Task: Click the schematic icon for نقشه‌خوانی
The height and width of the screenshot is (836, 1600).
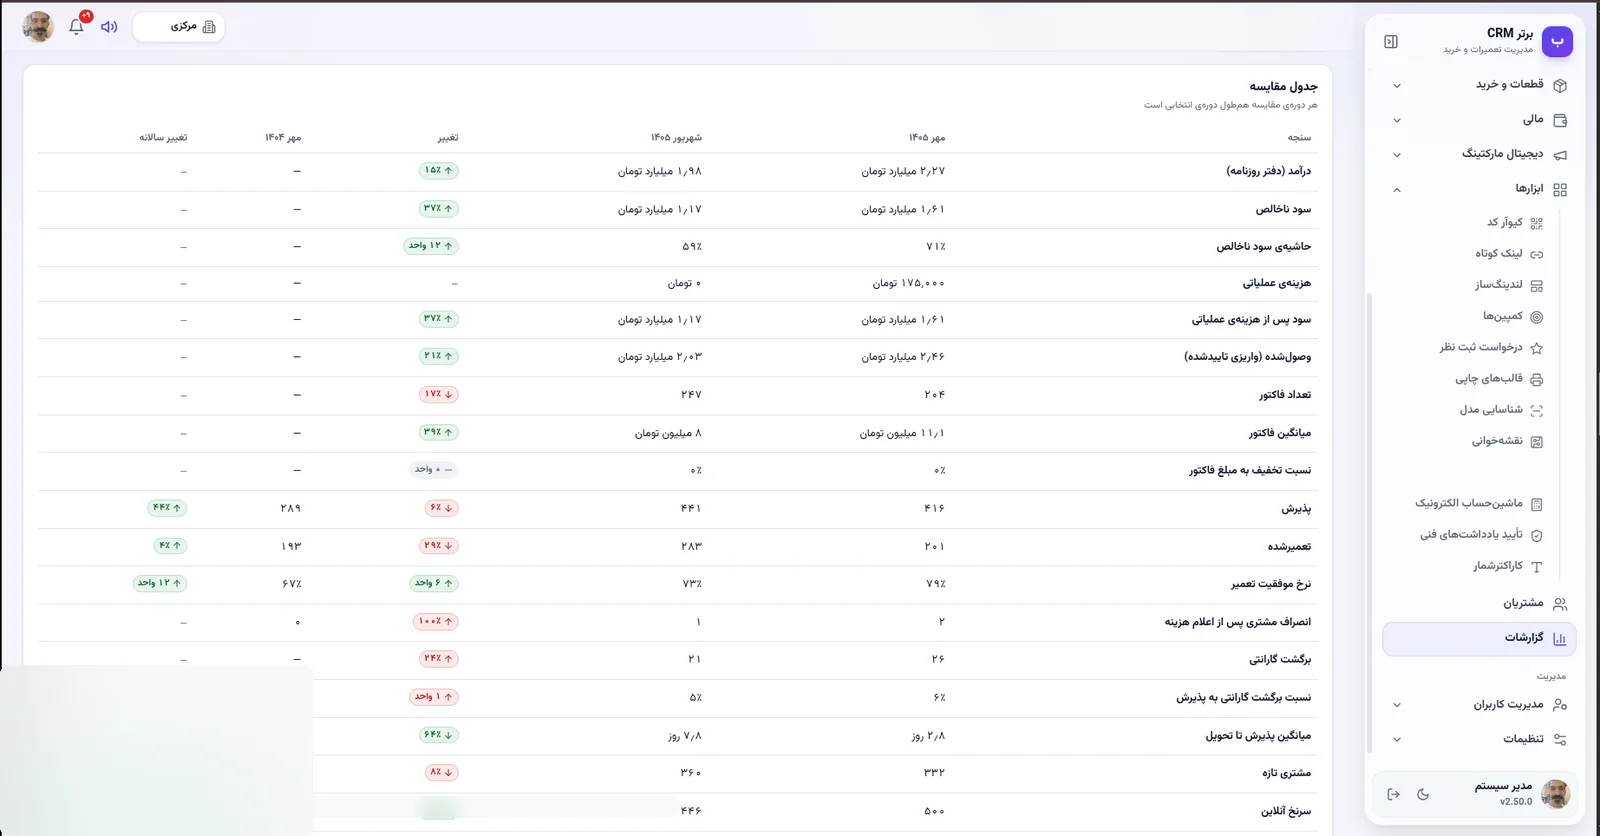Action: 1537,442
